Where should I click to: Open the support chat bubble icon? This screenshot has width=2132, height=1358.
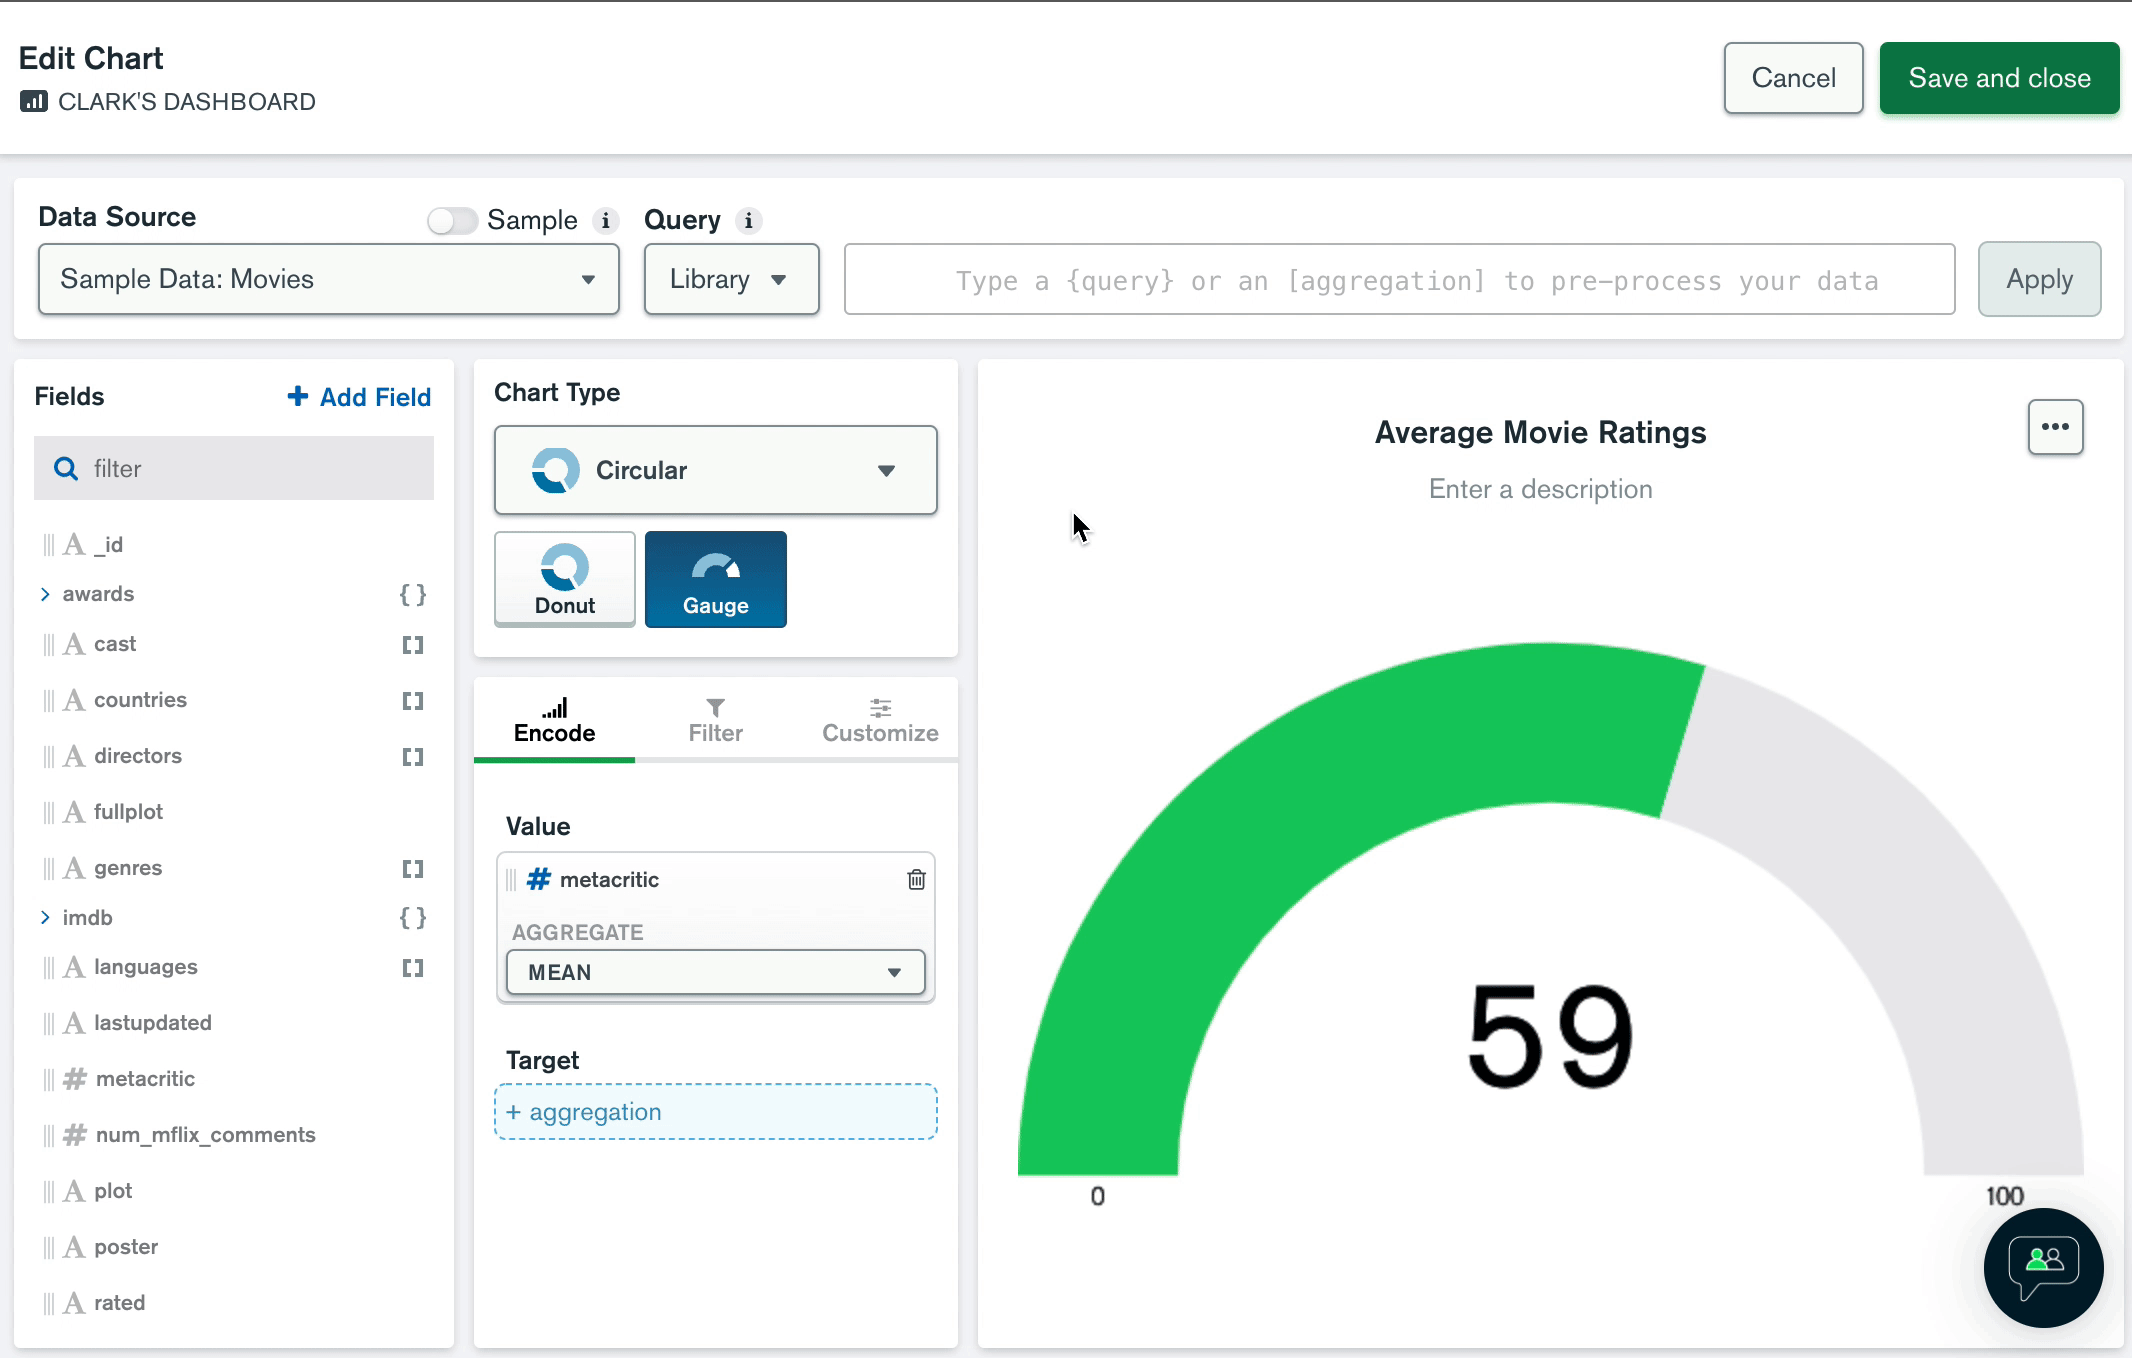coord(2043,1267)
